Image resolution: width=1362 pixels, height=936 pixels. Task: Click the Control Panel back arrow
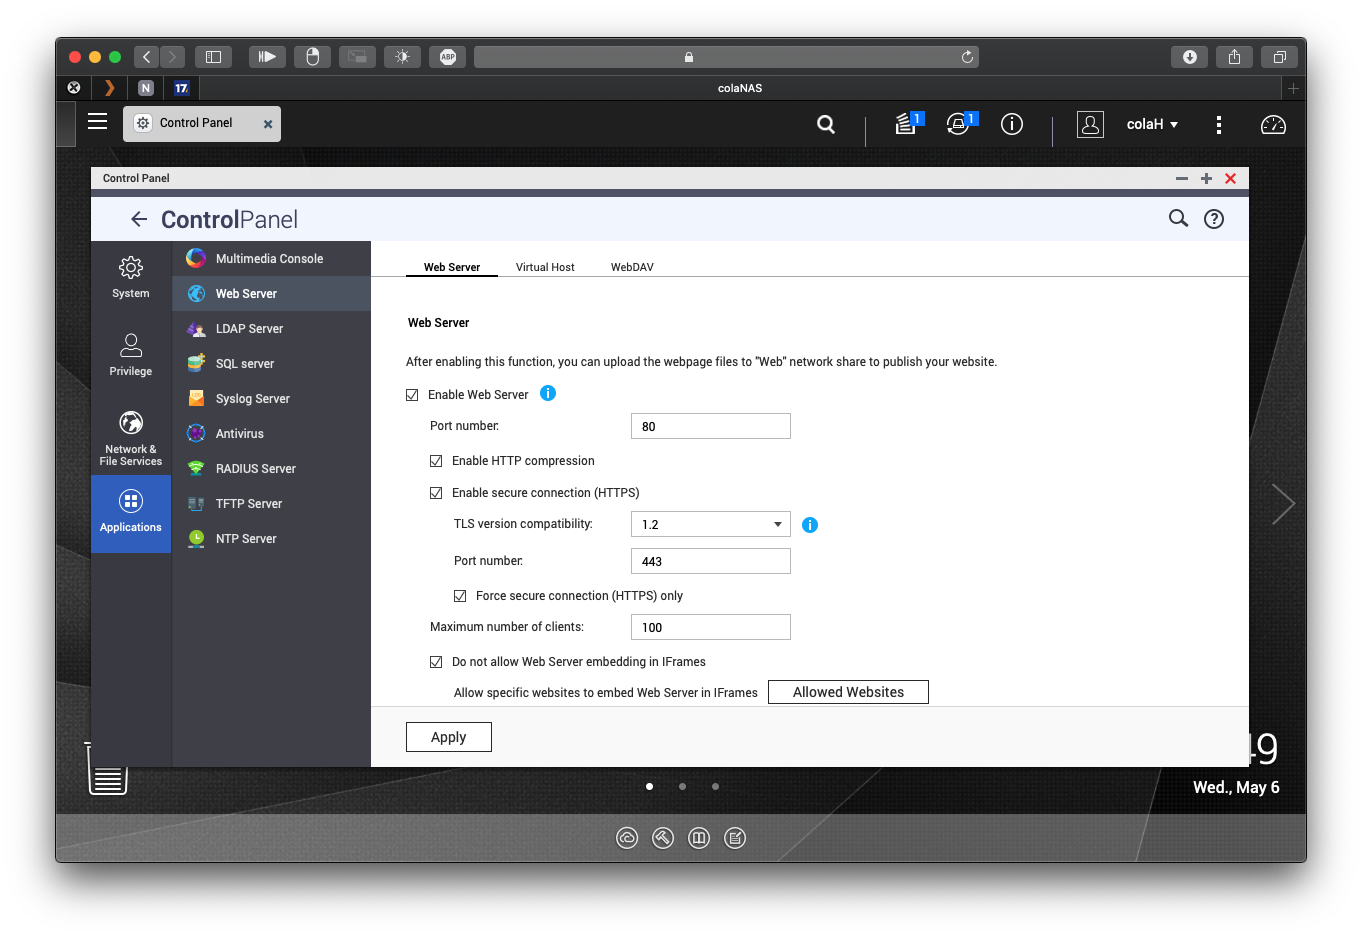pos(139,219)
